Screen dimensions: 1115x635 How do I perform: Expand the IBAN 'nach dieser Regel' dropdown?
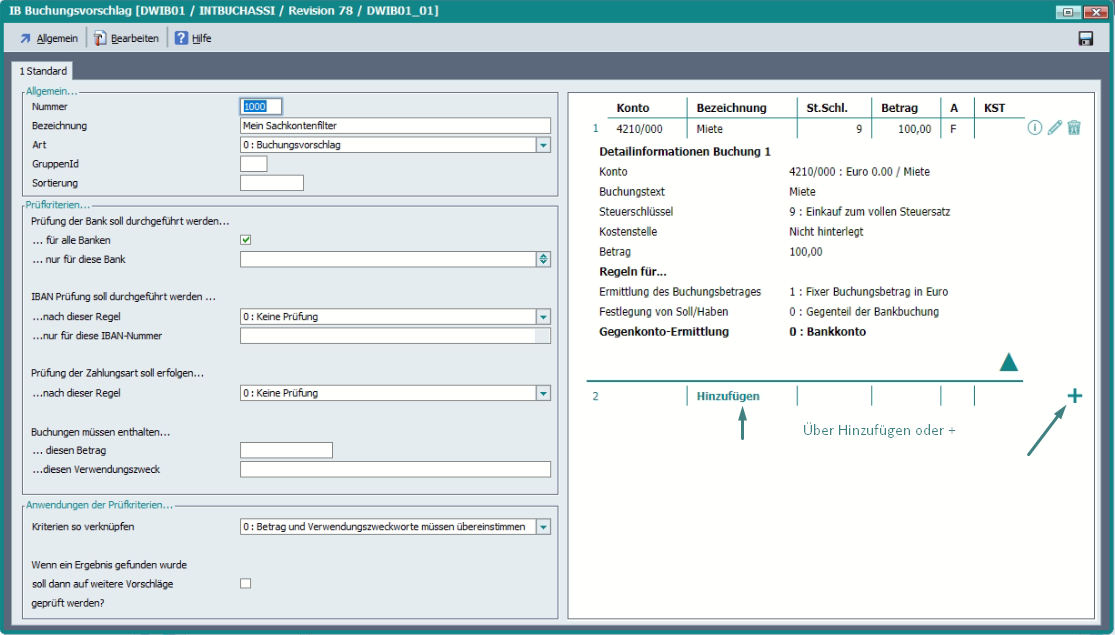pyautogui.click(x=543, y=317)
